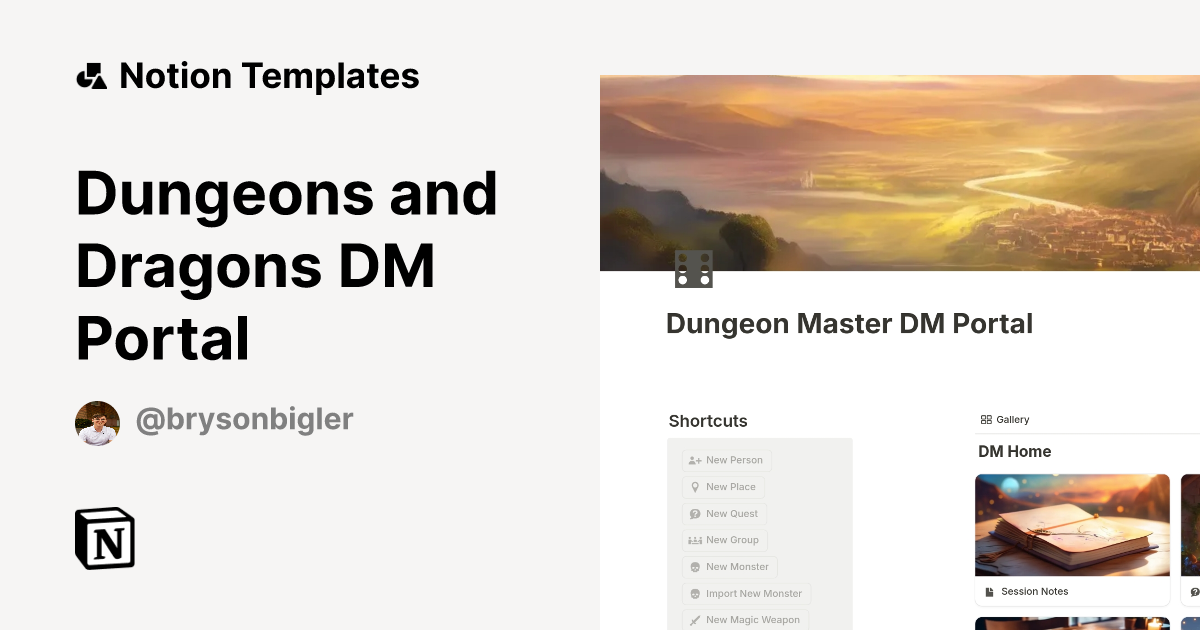This screenshot has width=1200, height=630.
Task: Click the Notion Templates logo icon
Action: (x=92, y=76)
